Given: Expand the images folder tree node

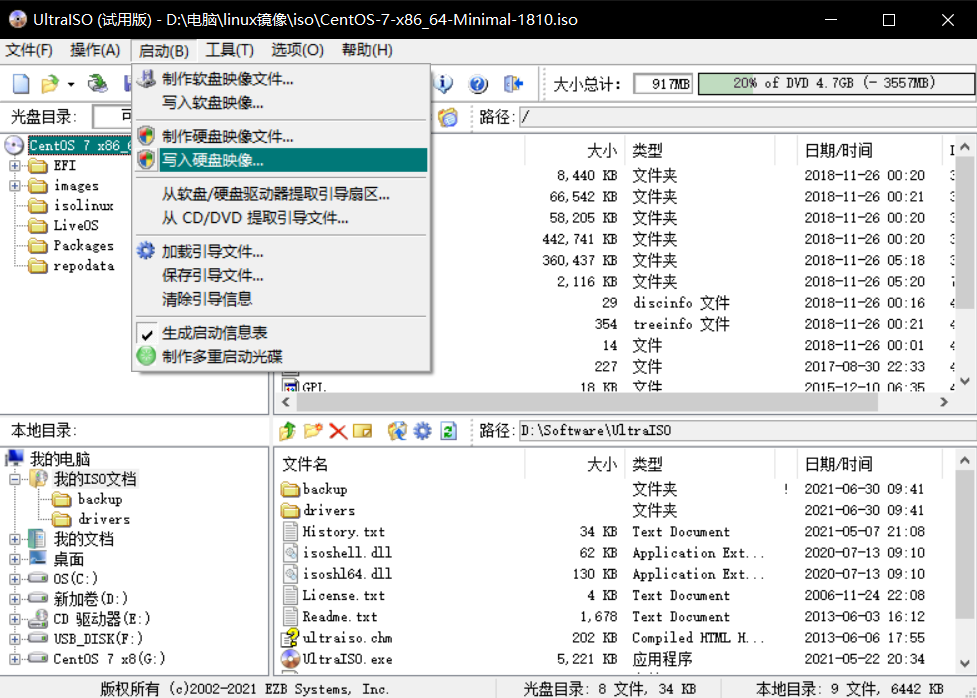Looking at the screenshot, I should 15,186.
